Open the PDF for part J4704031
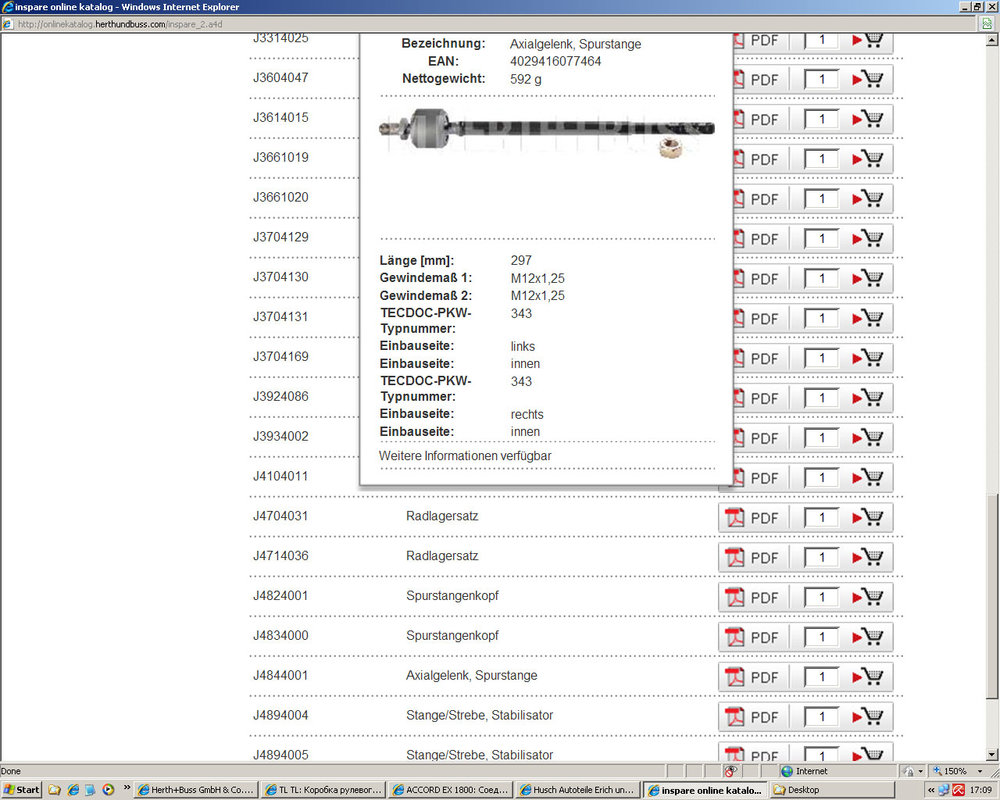The width and height of the screenshot is (1000, 800). tap(753, 518)
